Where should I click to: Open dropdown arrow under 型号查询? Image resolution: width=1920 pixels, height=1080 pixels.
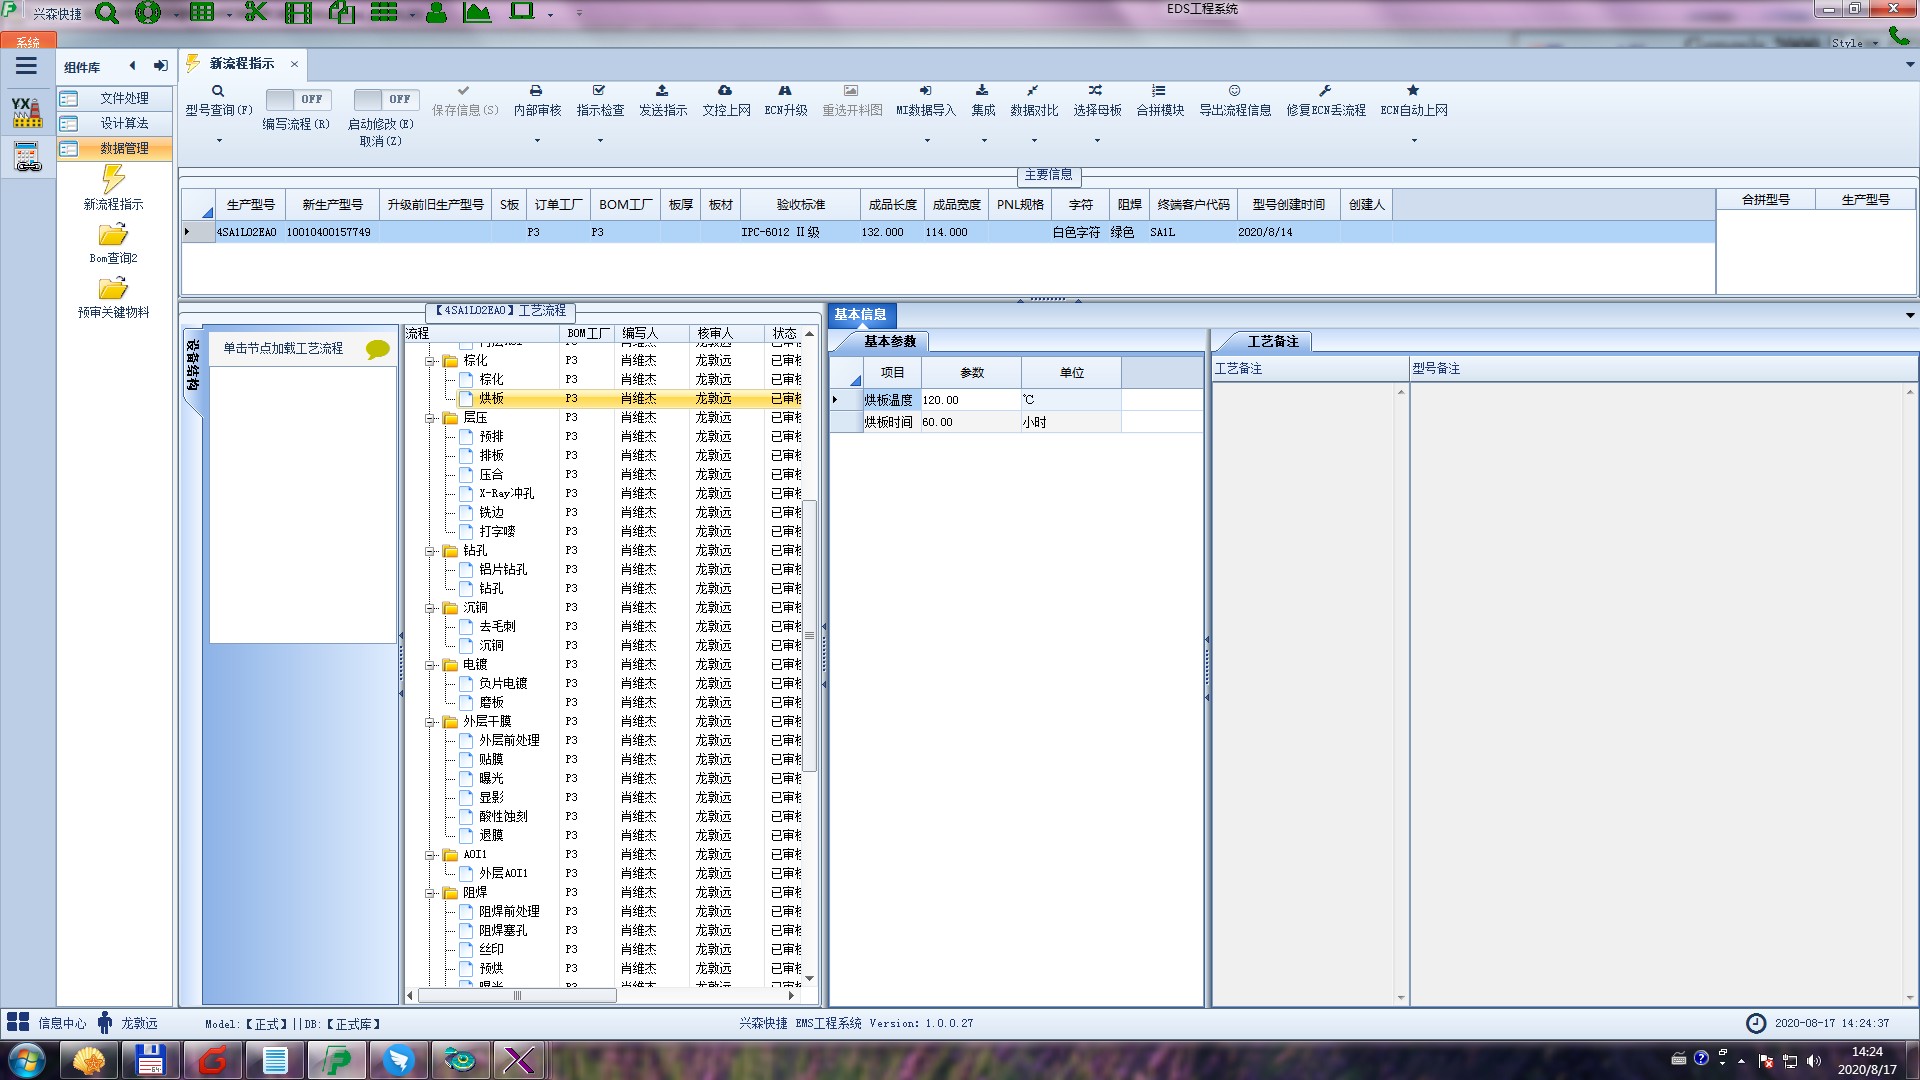pyautogui.click(x=219, y=140)
